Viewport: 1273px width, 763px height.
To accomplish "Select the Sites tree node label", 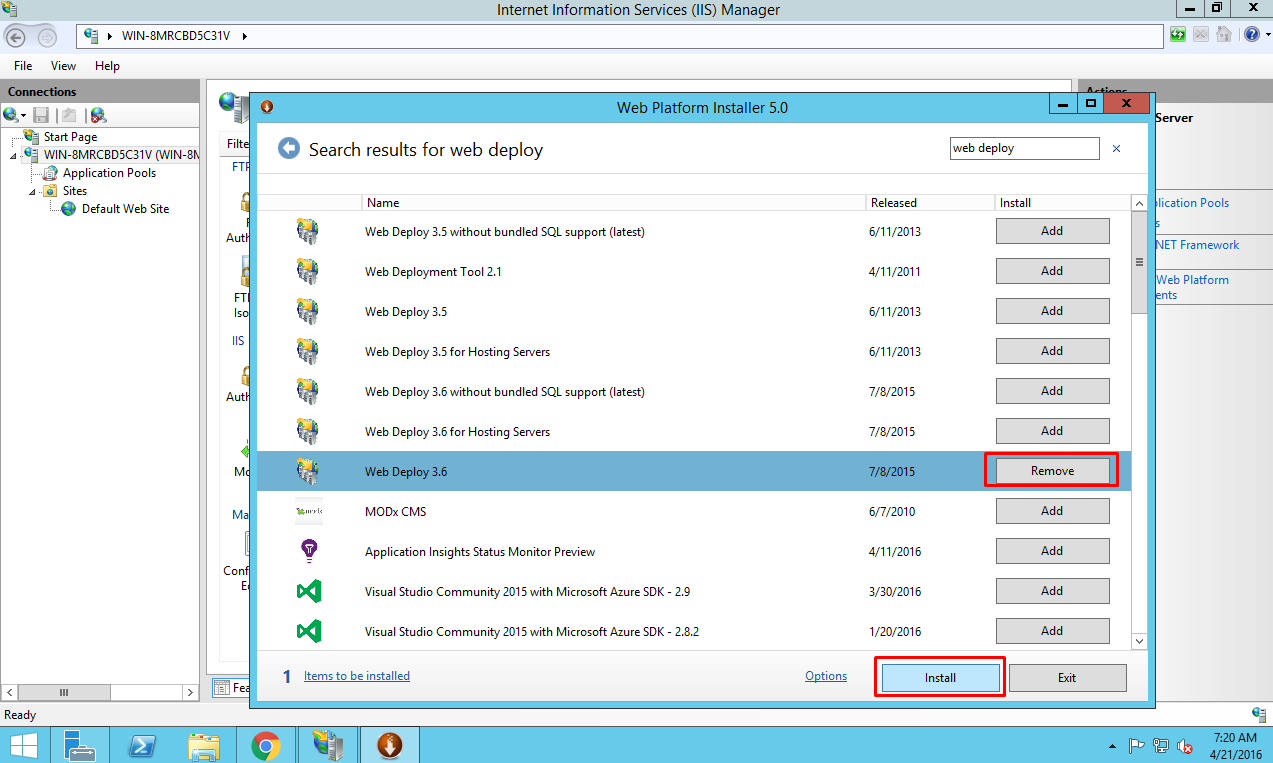I will (x=75, y=191).
